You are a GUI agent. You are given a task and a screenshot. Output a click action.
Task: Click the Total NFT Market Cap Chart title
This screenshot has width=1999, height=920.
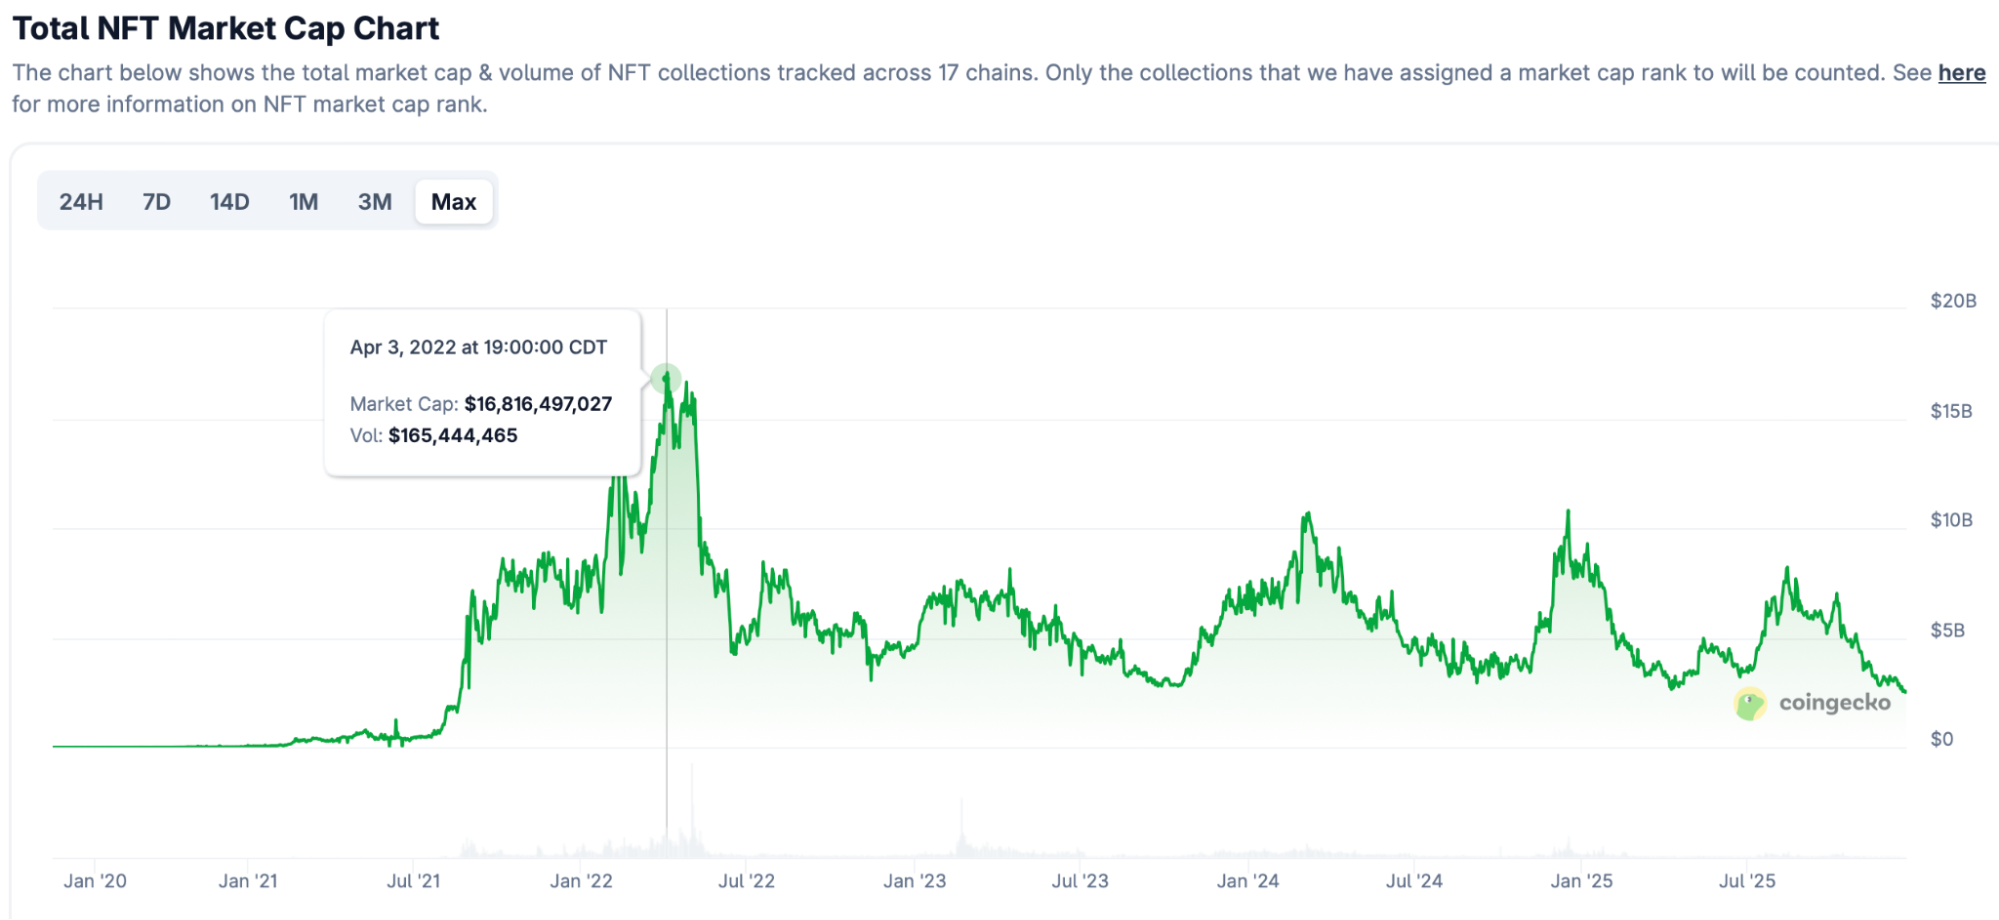[x=226, y=28]
